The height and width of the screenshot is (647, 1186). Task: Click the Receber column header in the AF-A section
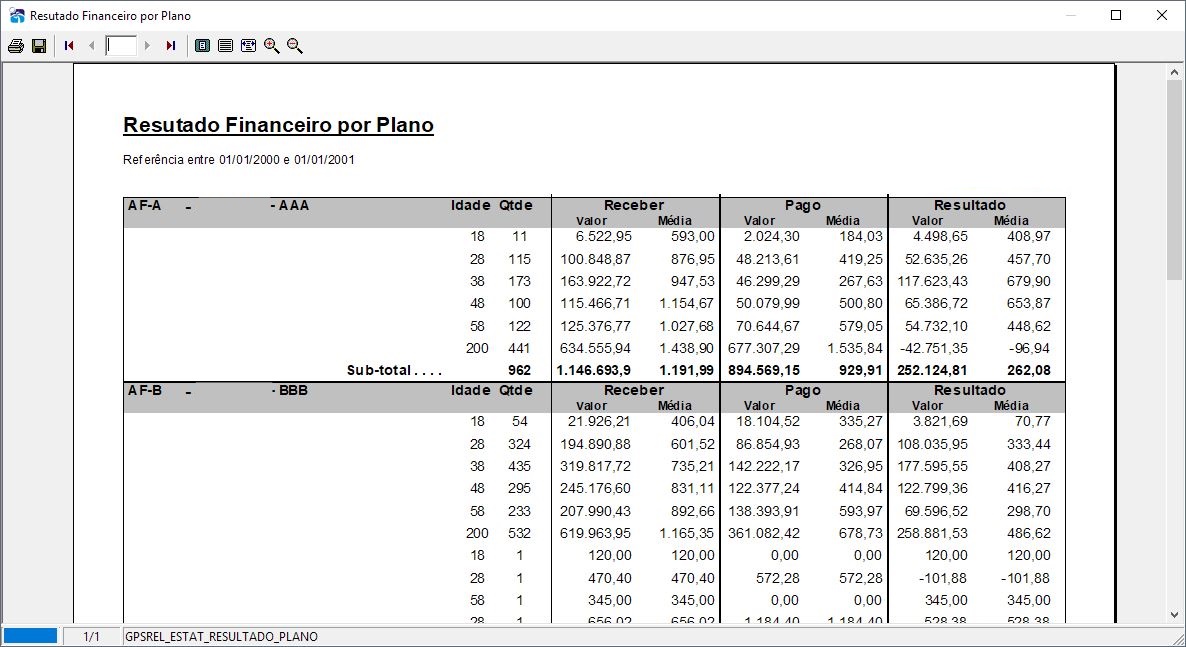tap(634, 205)
